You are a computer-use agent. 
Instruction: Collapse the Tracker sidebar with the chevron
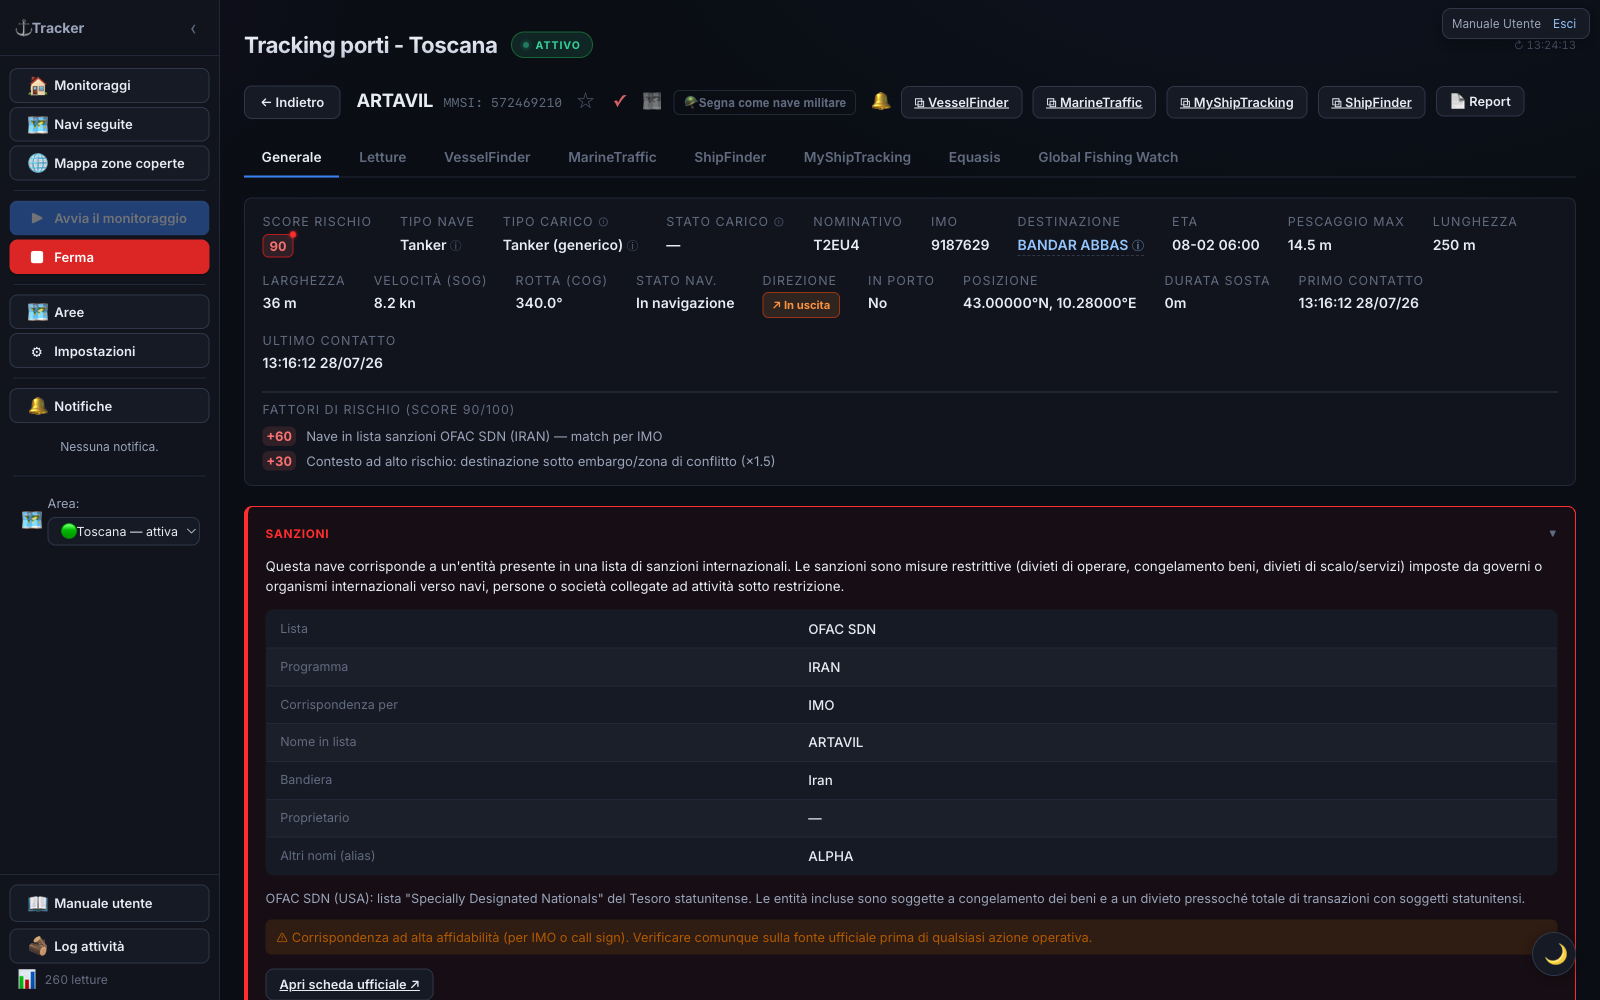click(193, 29)
